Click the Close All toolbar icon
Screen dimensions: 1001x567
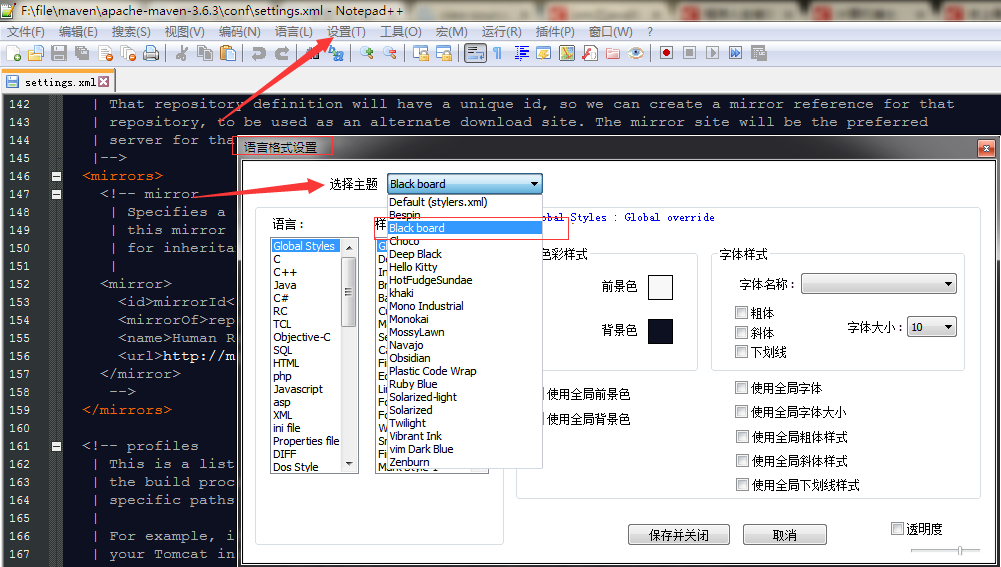(128, 54)
